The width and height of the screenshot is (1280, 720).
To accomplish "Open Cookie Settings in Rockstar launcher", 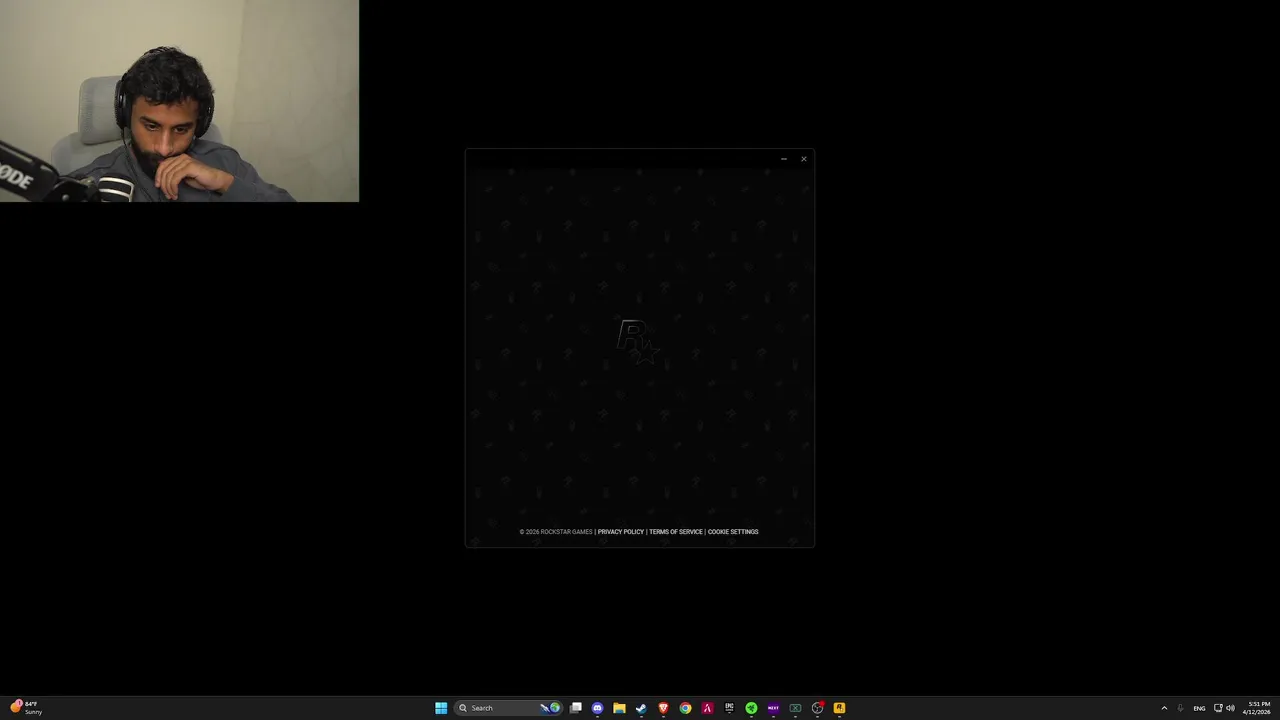I will point(733,532).
